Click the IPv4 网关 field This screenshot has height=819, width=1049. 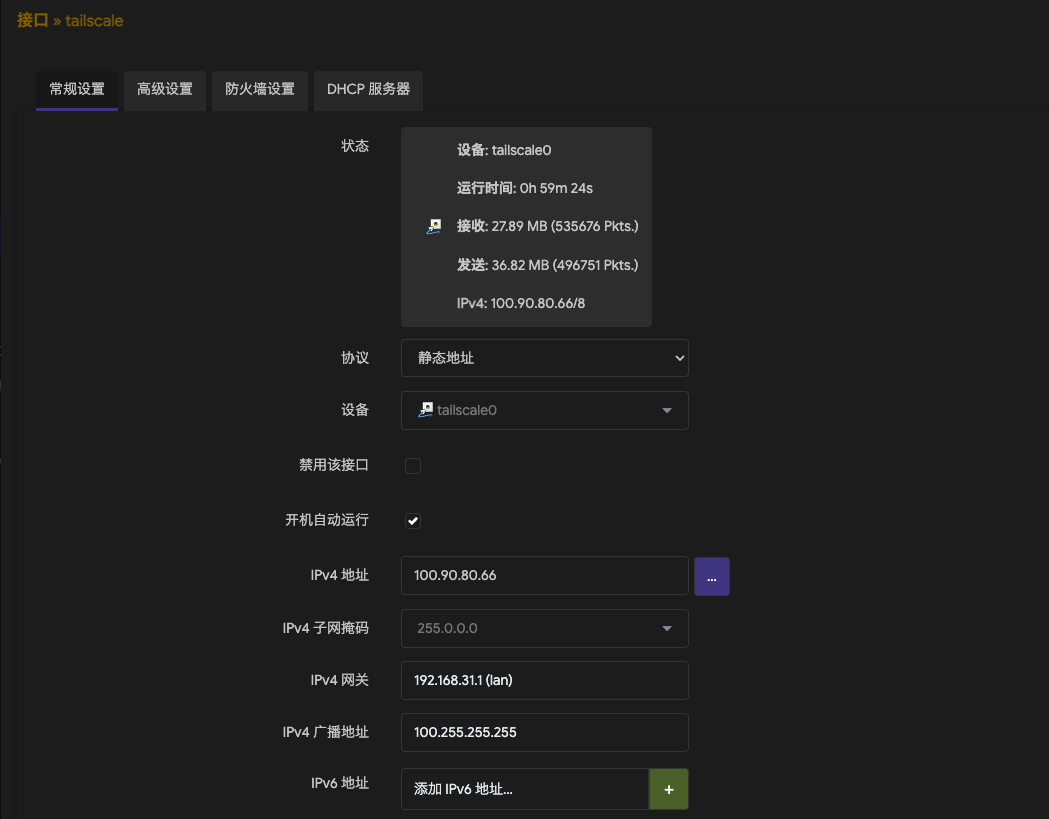(x=544, y=680)
